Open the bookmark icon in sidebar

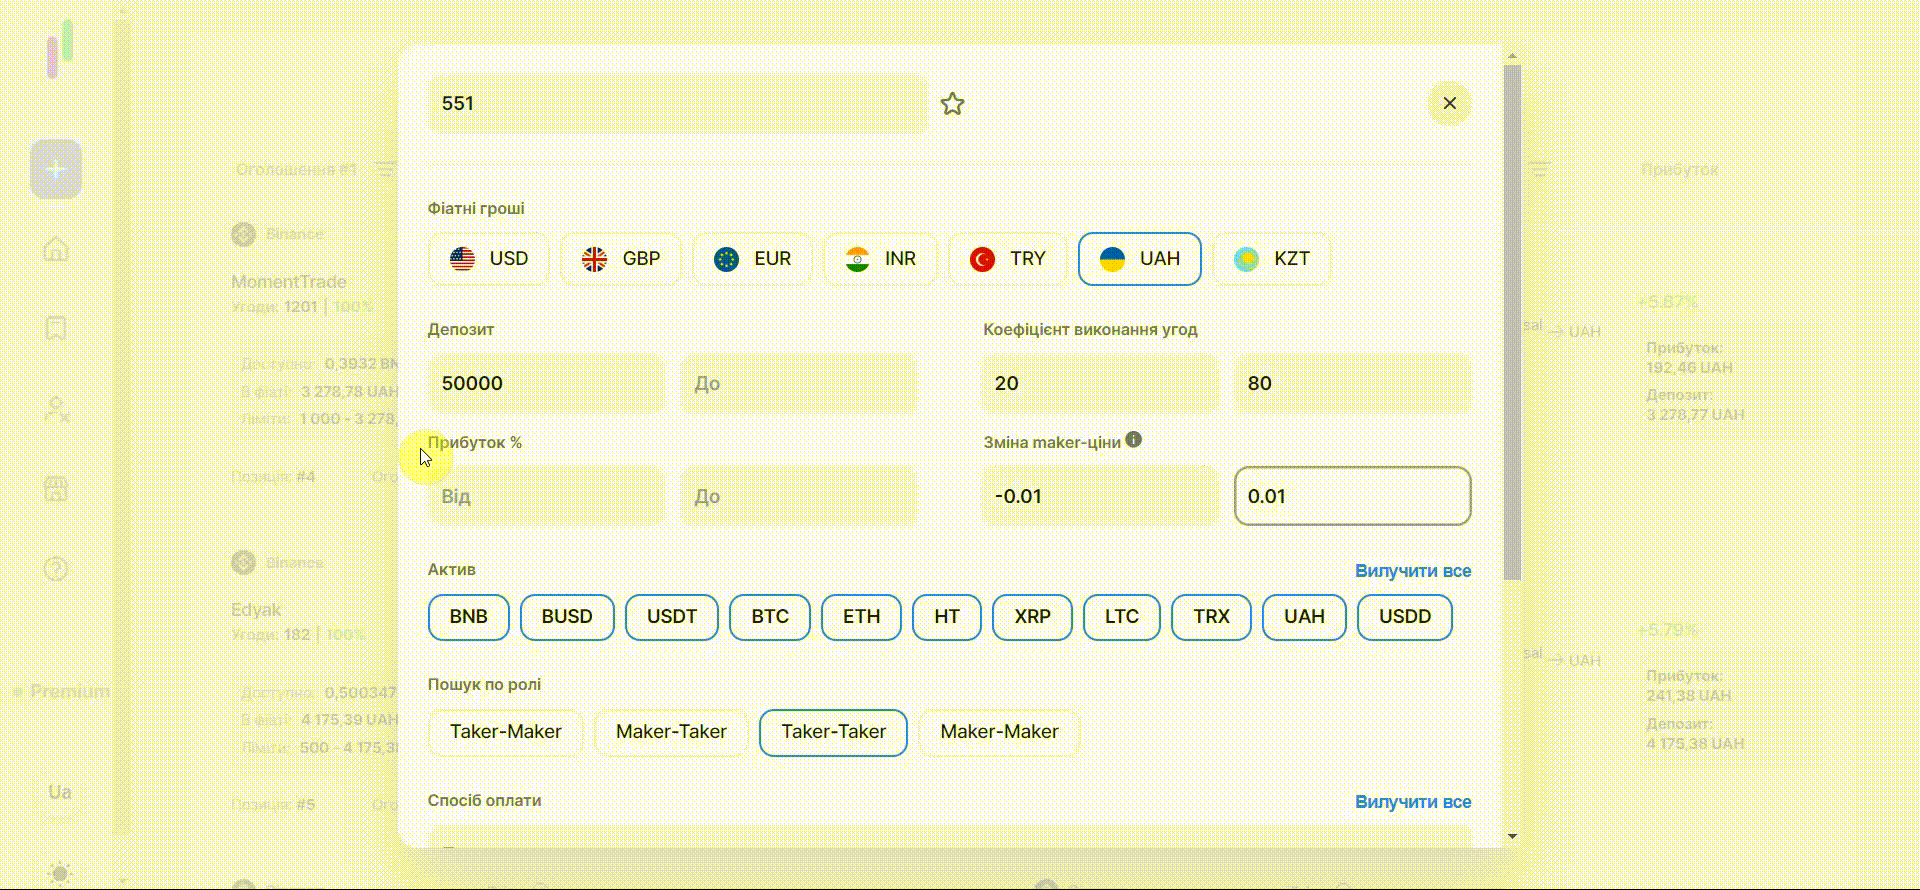click(x=56, y=329)
